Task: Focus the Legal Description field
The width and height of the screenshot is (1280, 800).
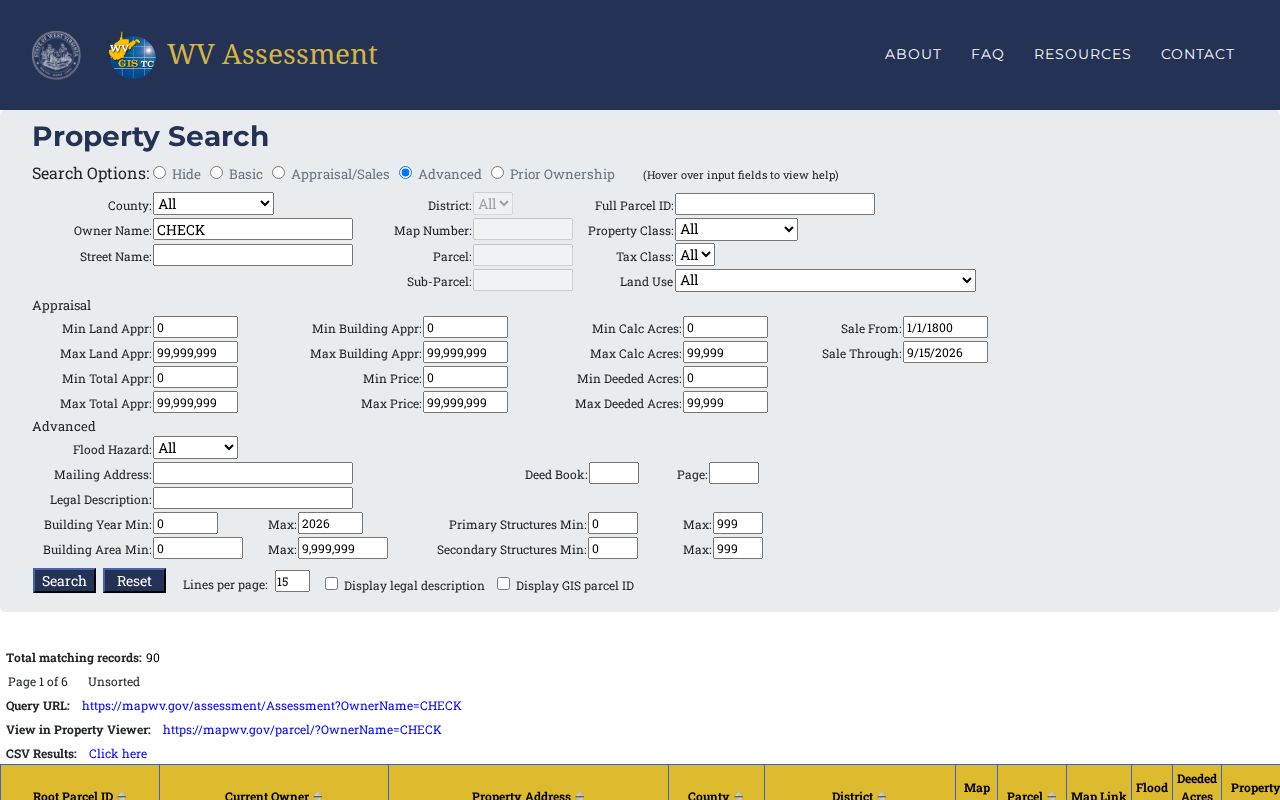Action: point(253,498)
